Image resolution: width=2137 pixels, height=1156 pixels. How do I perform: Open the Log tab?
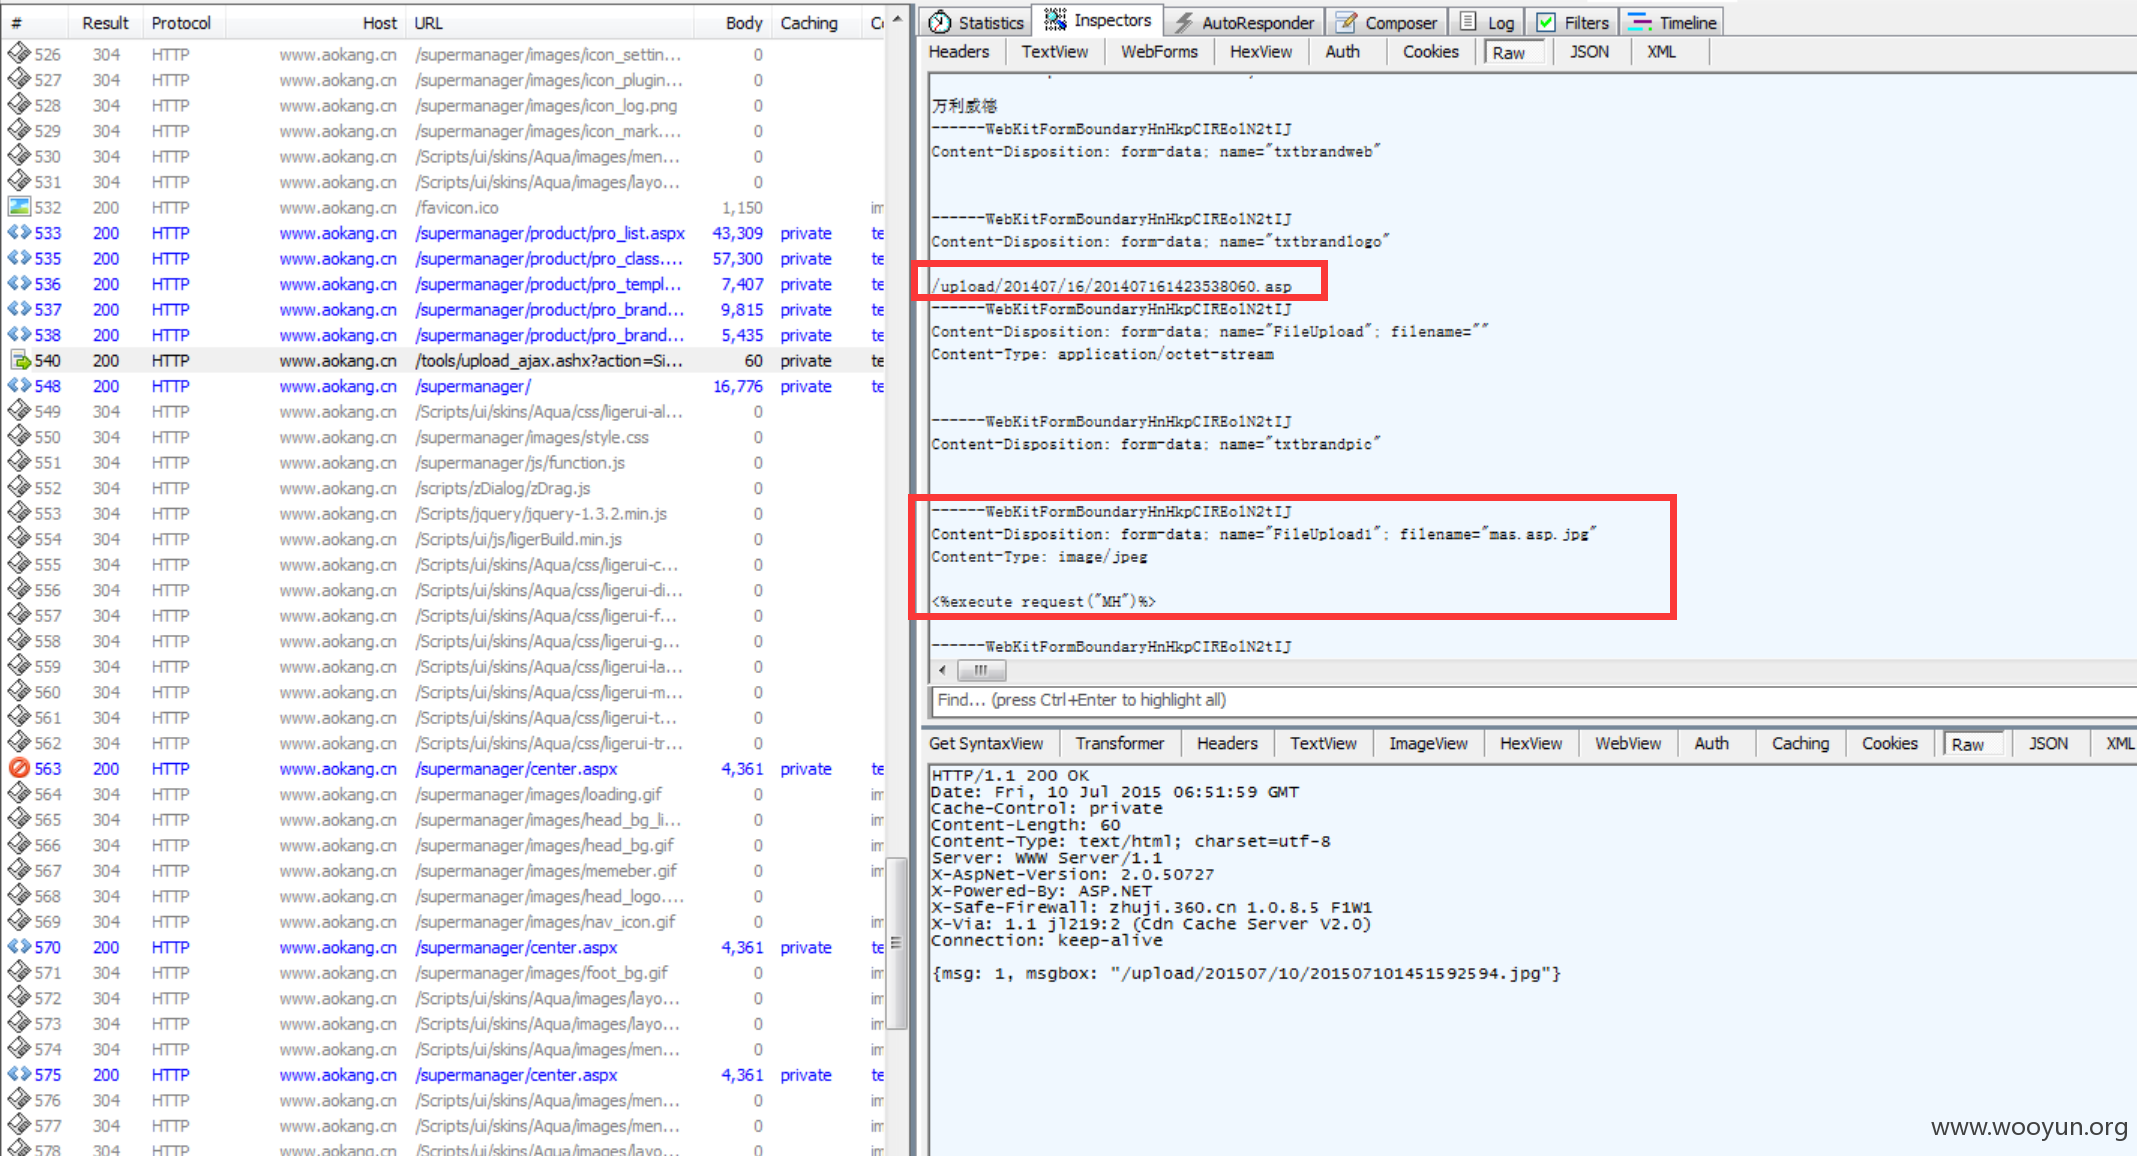1487,22
